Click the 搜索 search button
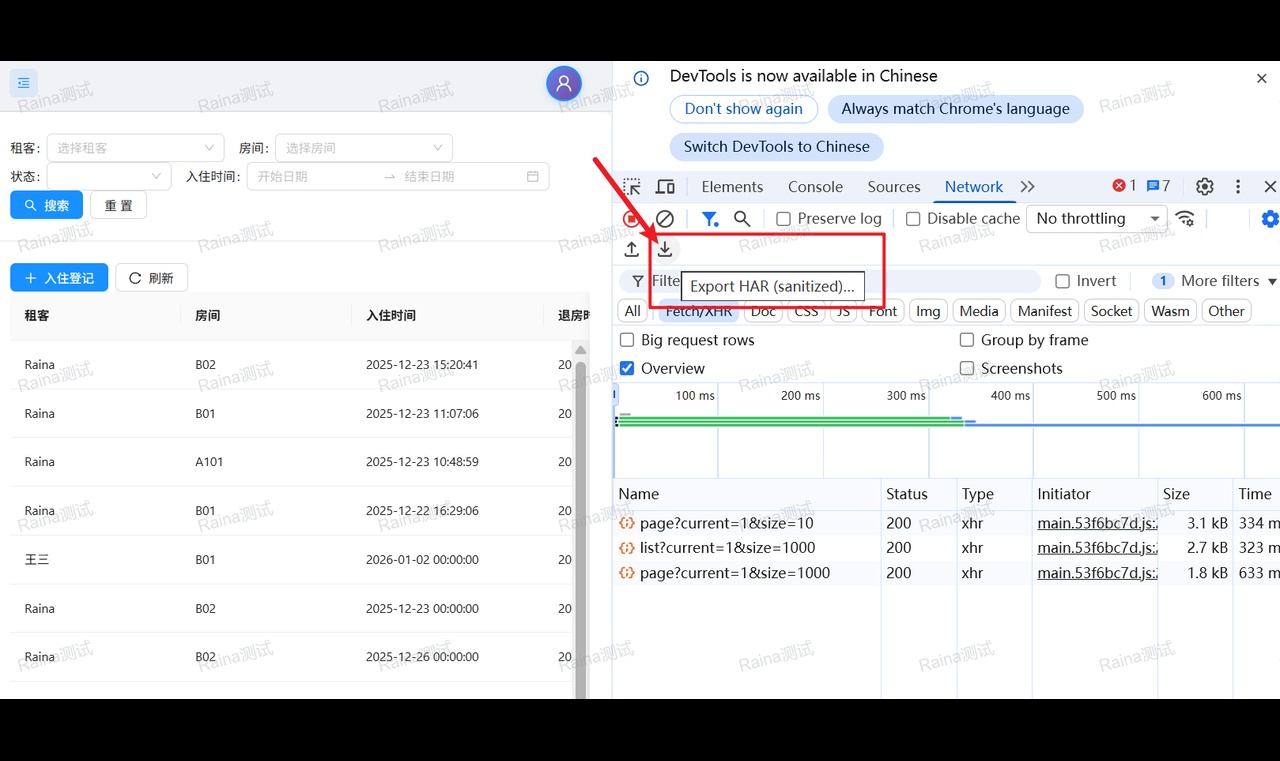Image resolution: width=1280 pixels, height=761 pixels. pyautogui.click(x=47, y=205)
